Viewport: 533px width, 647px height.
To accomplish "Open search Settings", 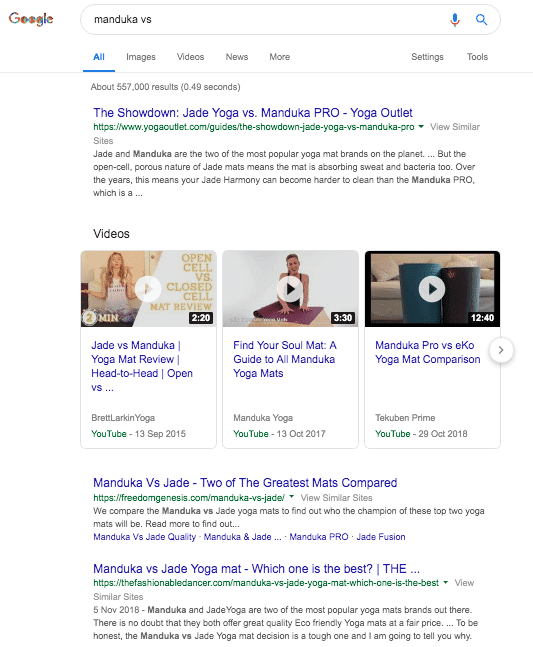I will [x=427, y=57].
